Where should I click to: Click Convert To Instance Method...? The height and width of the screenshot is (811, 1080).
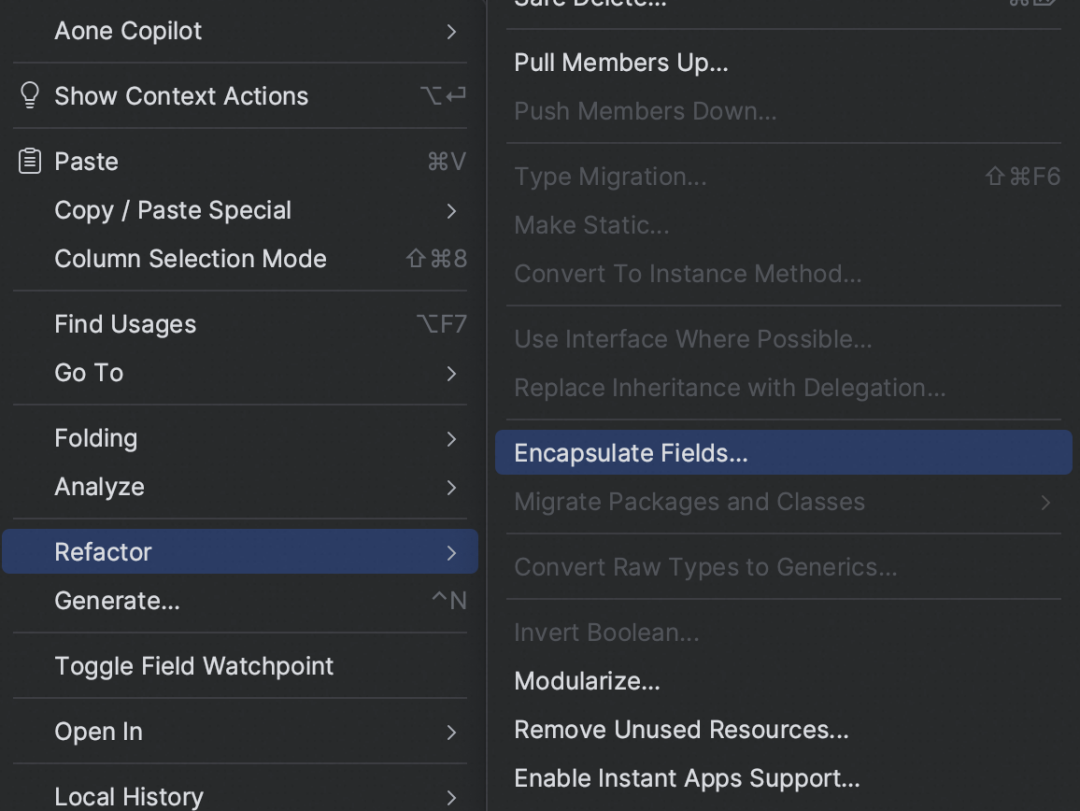point(784,274)
